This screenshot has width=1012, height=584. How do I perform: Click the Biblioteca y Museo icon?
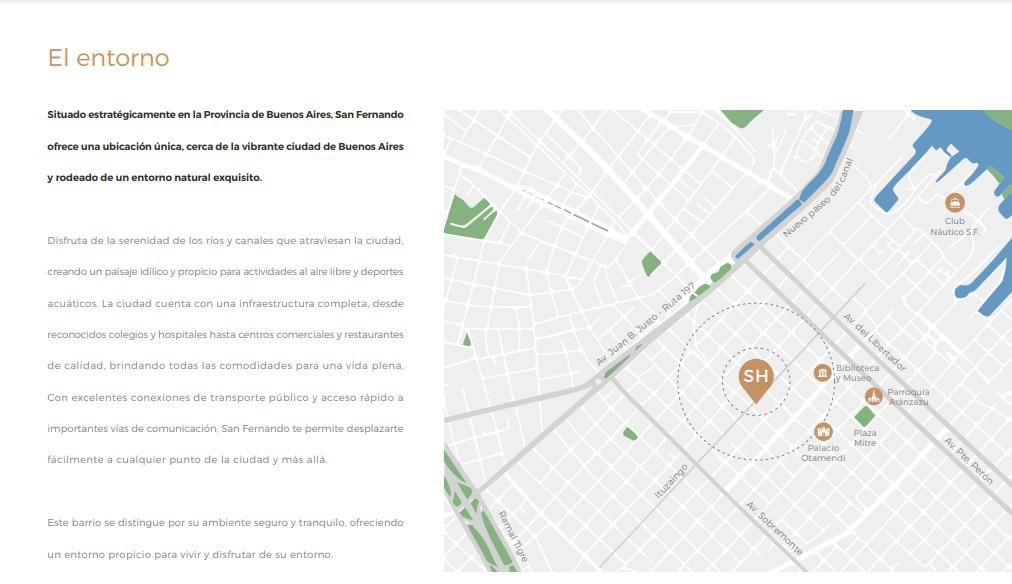tap(822, 373)
